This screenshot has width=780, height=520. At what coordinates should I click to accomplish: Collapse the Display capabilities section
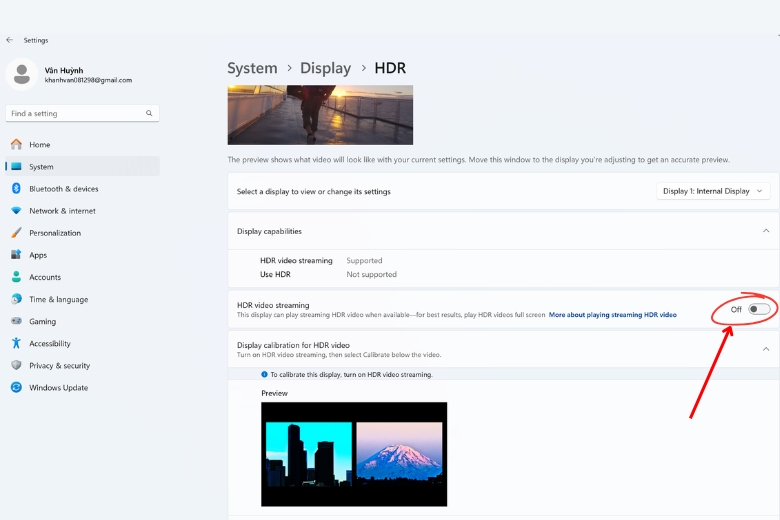click(766, 231)
